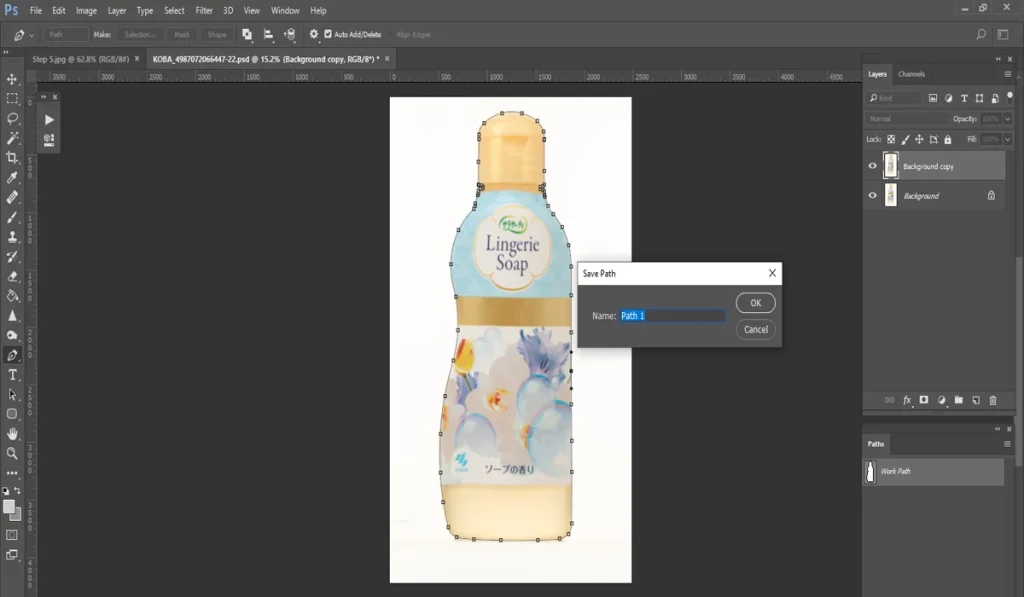Select the Eyedropper tool
This screenshot has height=597, width=1024.
12,178
